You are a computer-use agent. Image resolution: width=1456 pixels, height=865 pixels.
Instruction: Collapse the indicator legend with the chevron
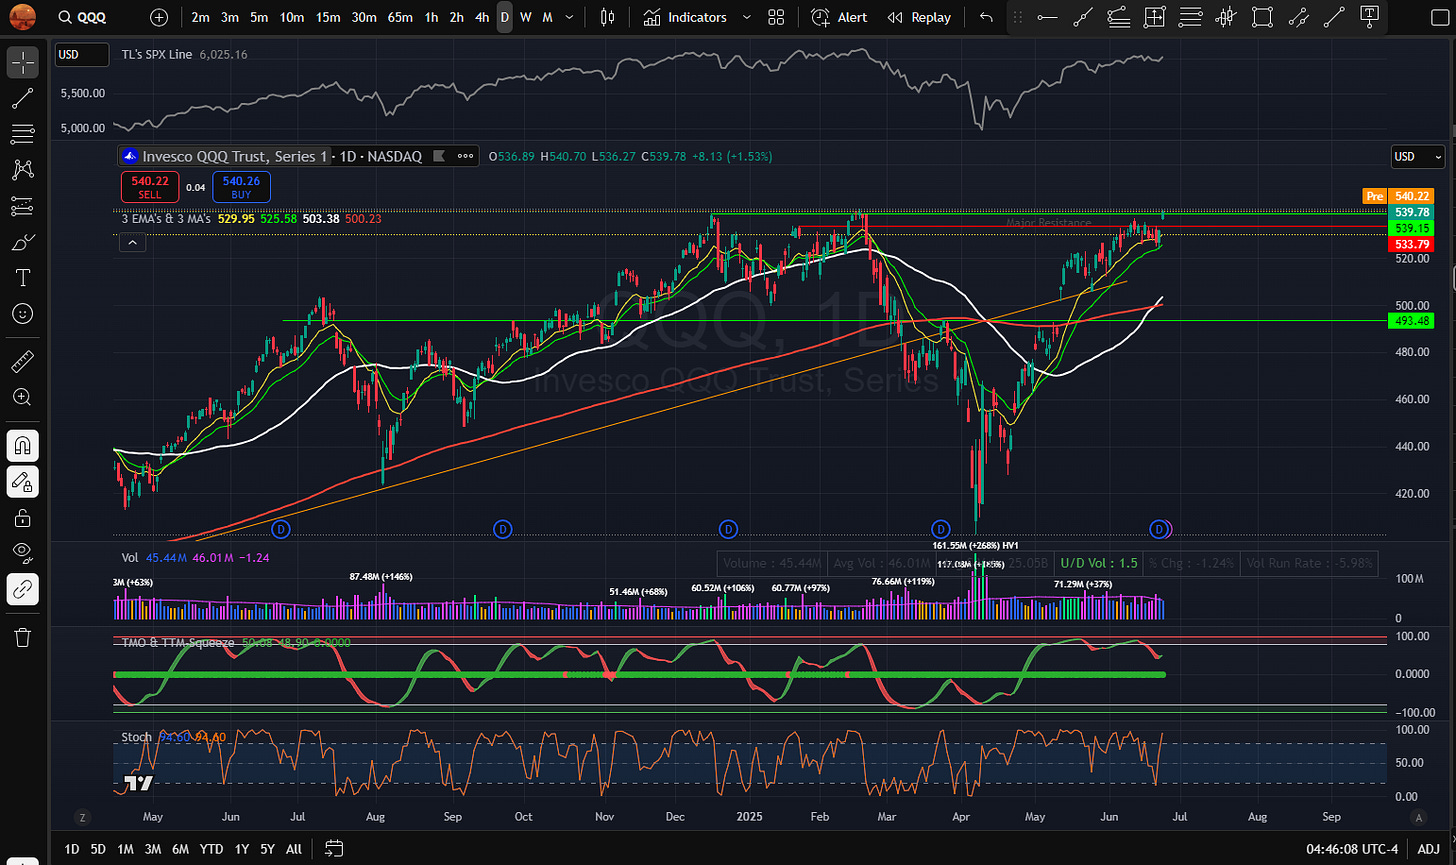pos(132,242)
